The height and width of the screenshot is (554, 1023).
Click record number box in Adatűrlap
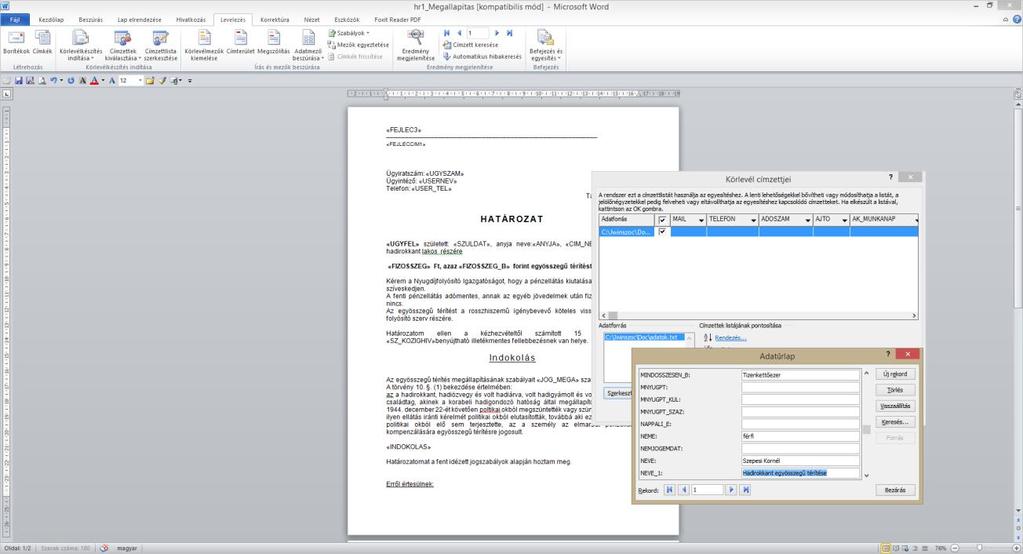point(707,489)
